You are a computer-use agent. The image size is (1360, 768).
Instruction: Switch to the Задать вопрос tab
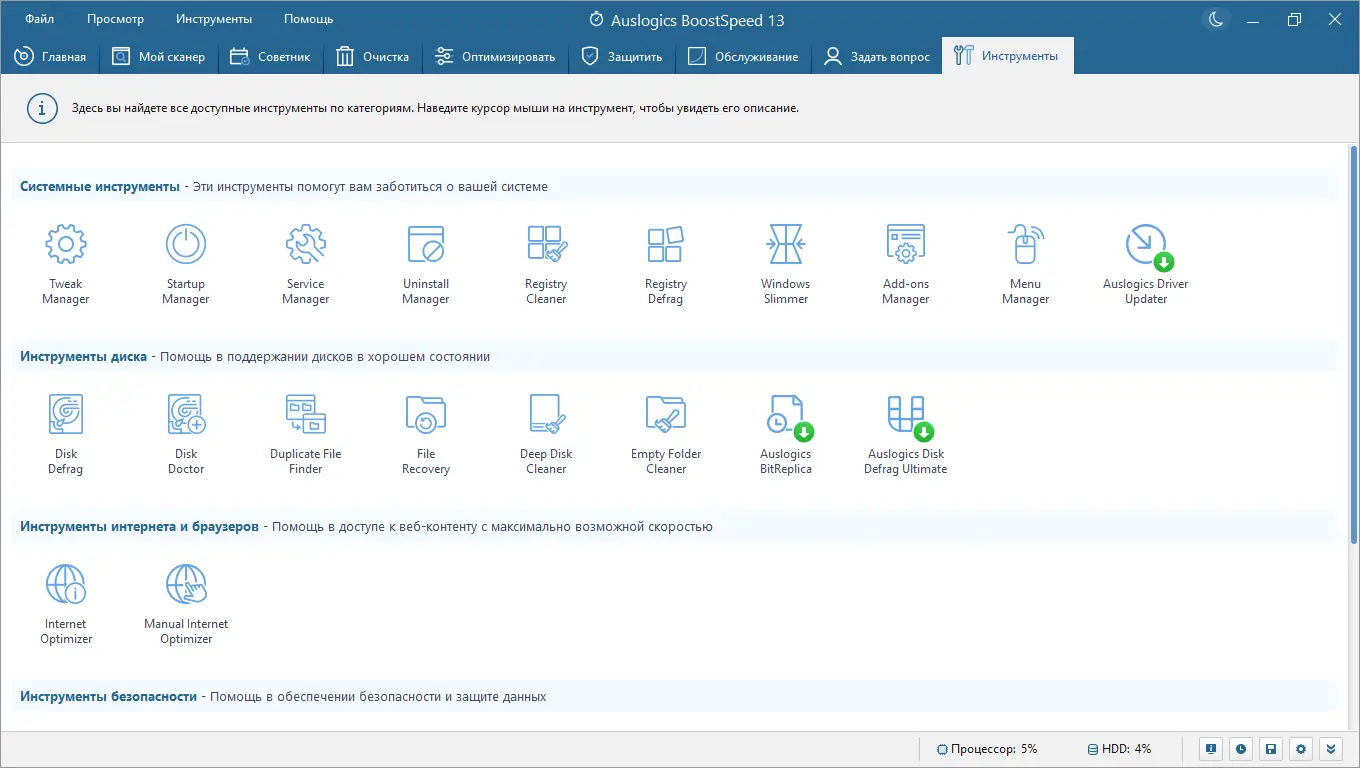tap(876, 57)
